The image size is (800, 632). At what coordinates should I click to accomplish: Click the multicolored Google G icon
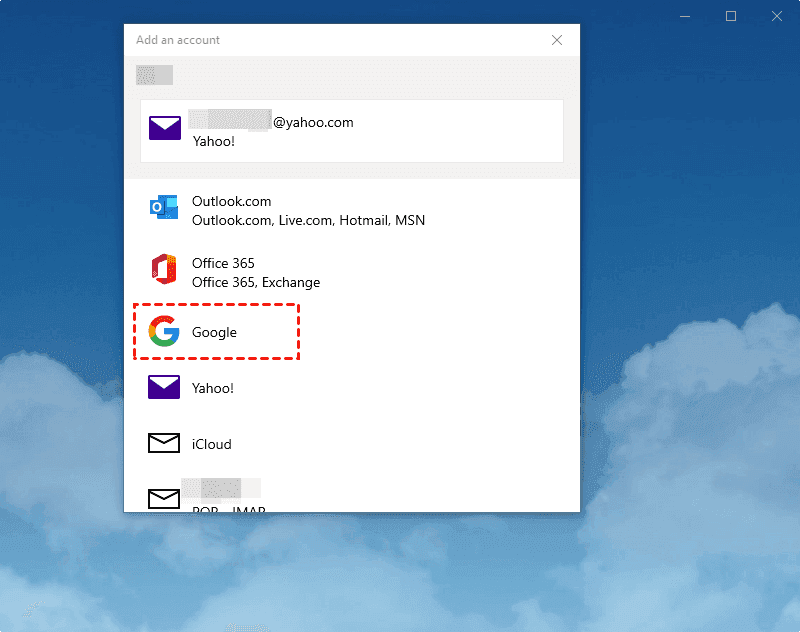(x=164, y=331)
